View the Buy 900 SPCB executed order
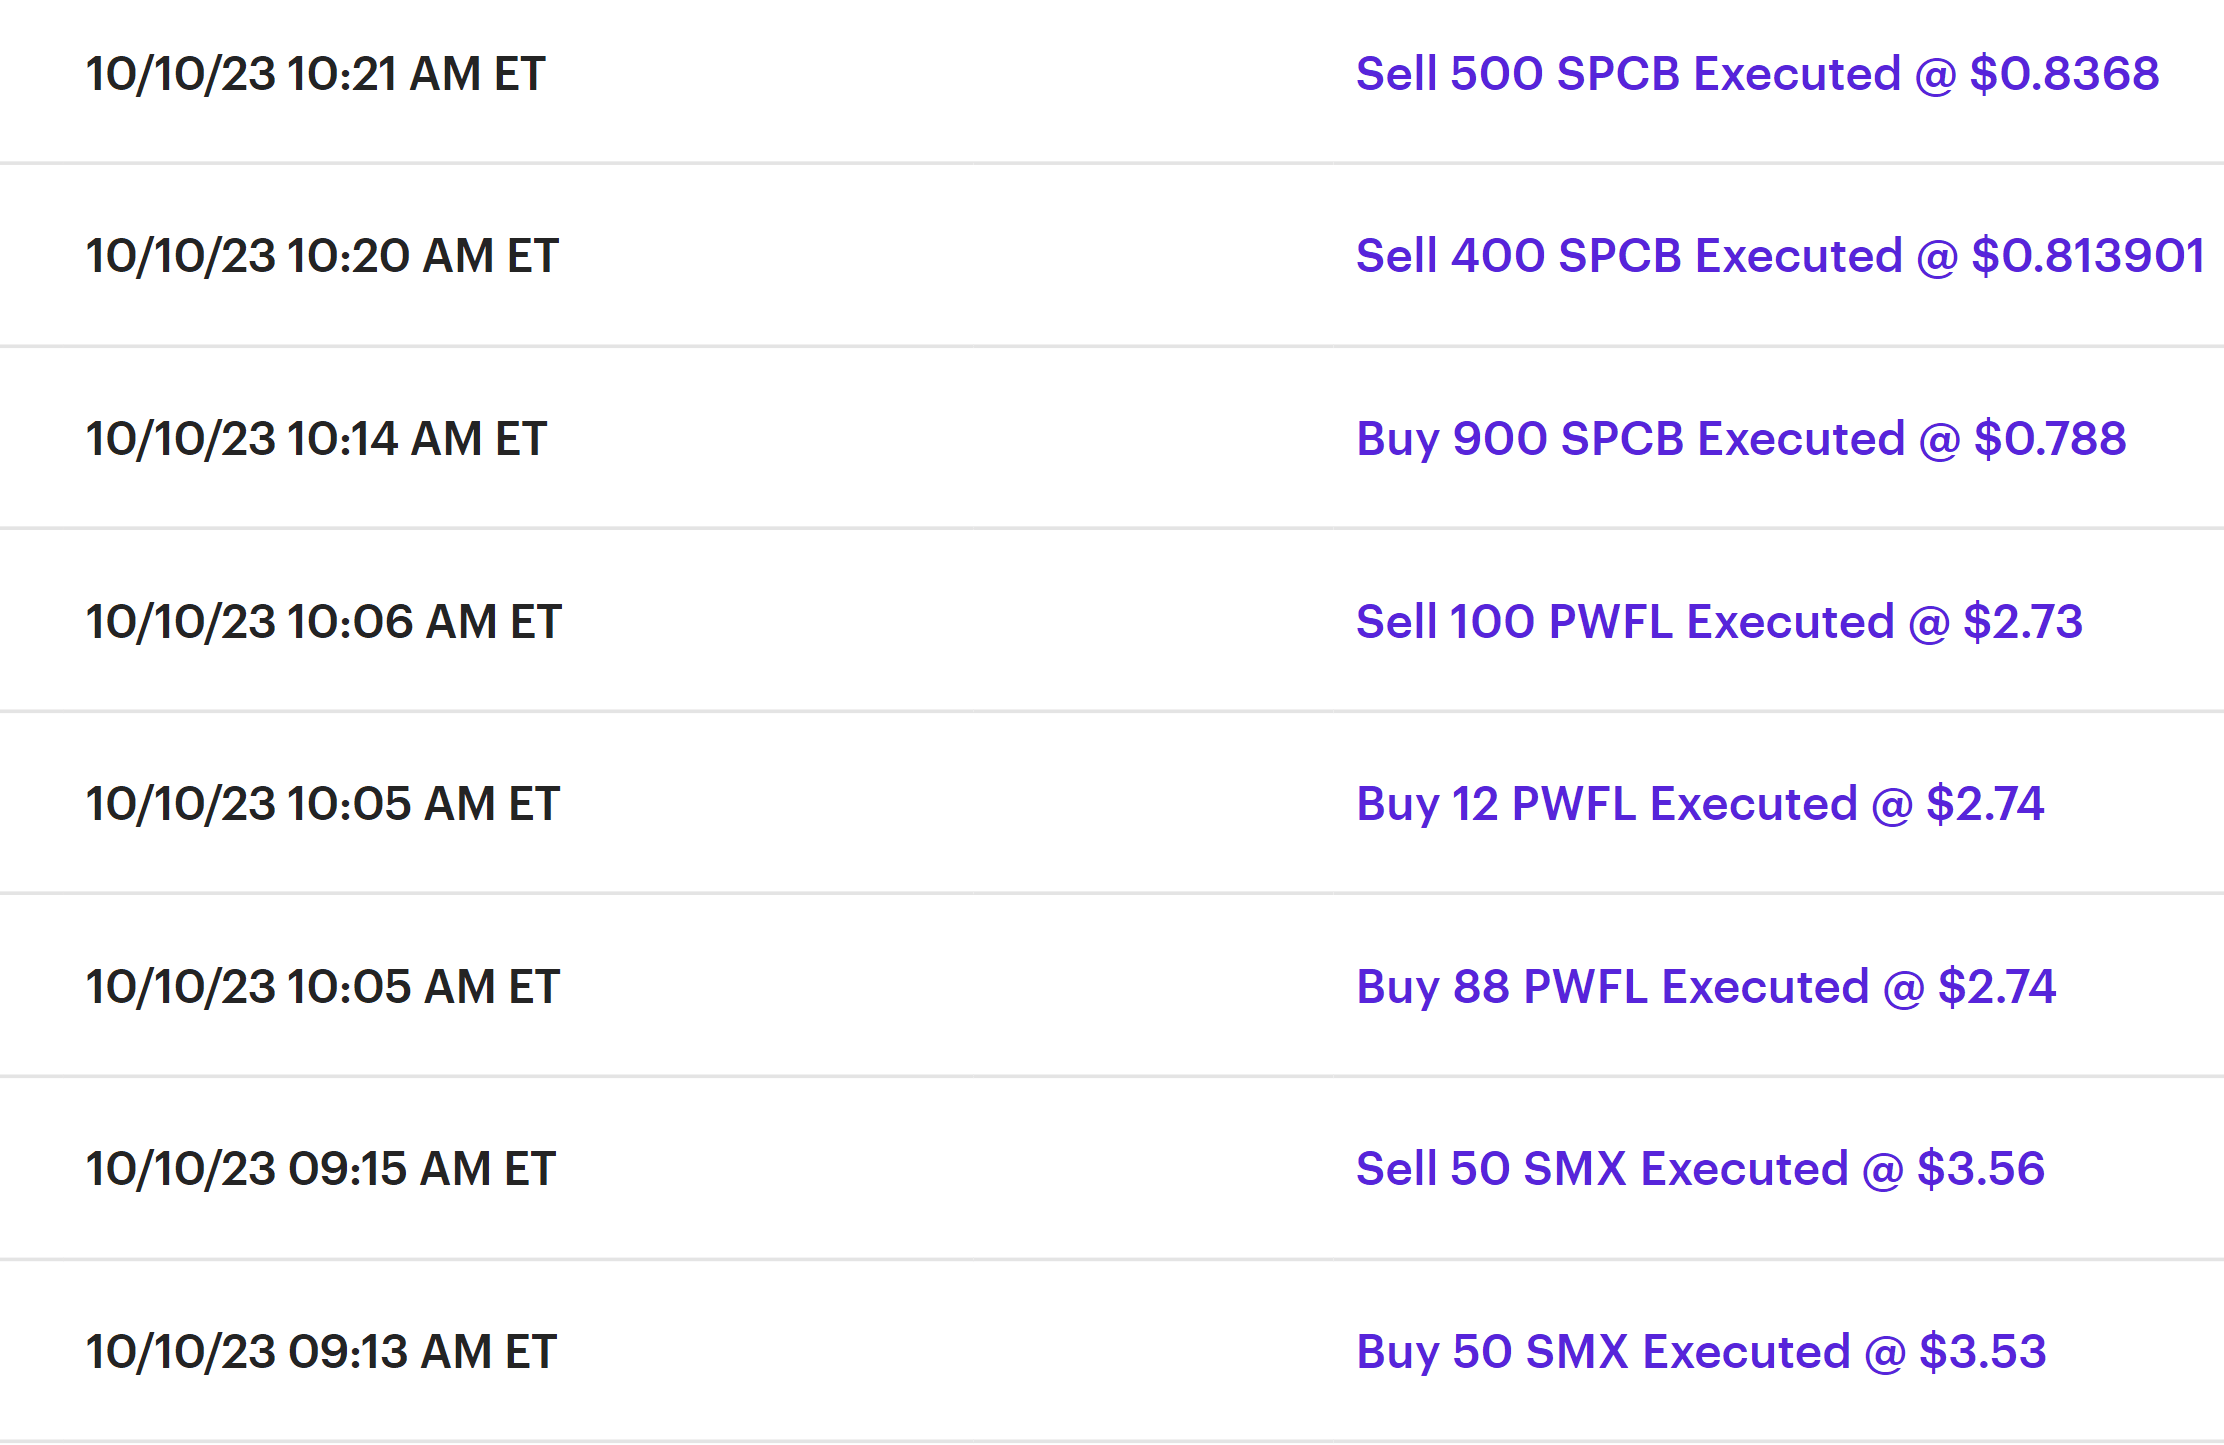The width and height of the screenshot is (2224, 1445). coord(1740,439)
